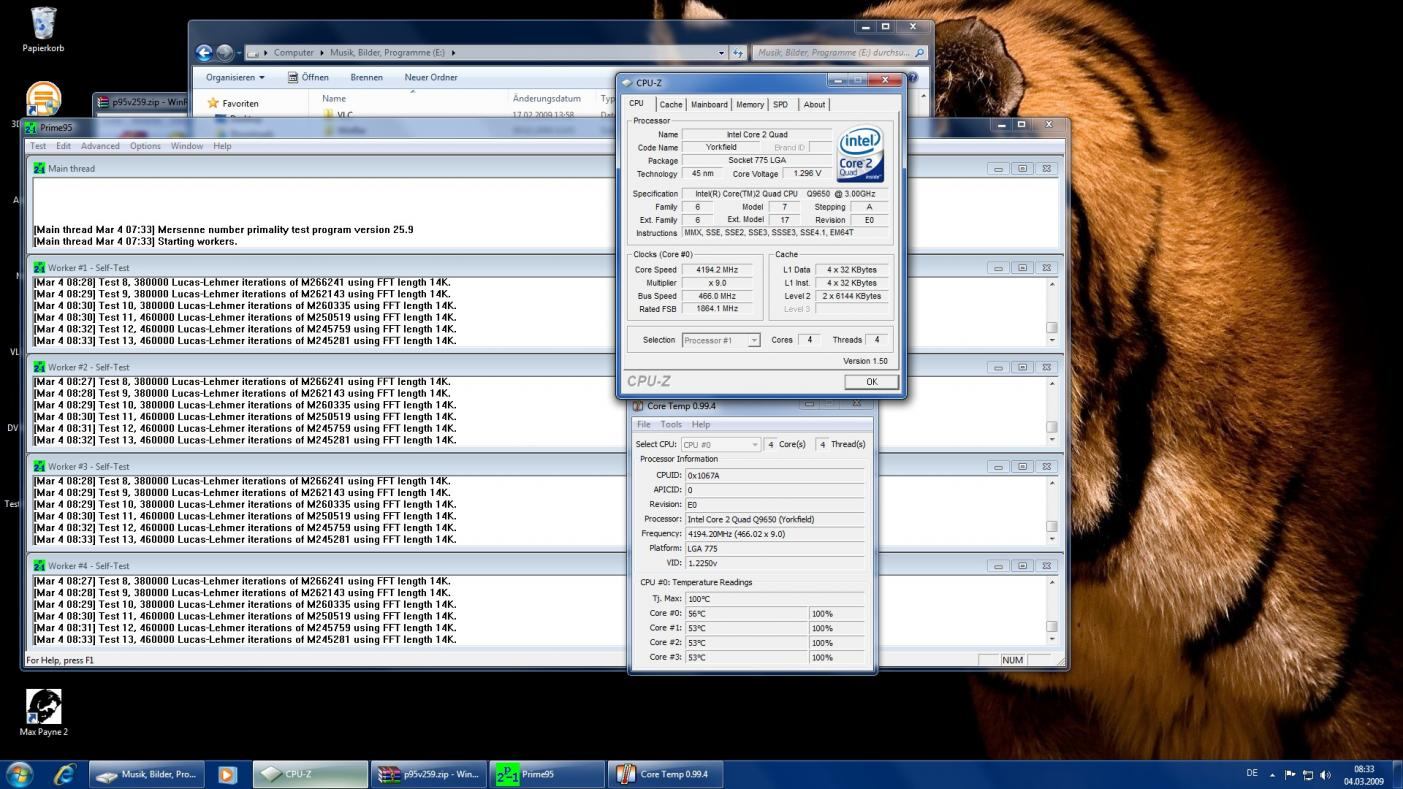Viewport: 1403px width, 789px height.
Task: Expand the arrow after Musik, Bilder, Programme (E:)
Action: point(453,53)
